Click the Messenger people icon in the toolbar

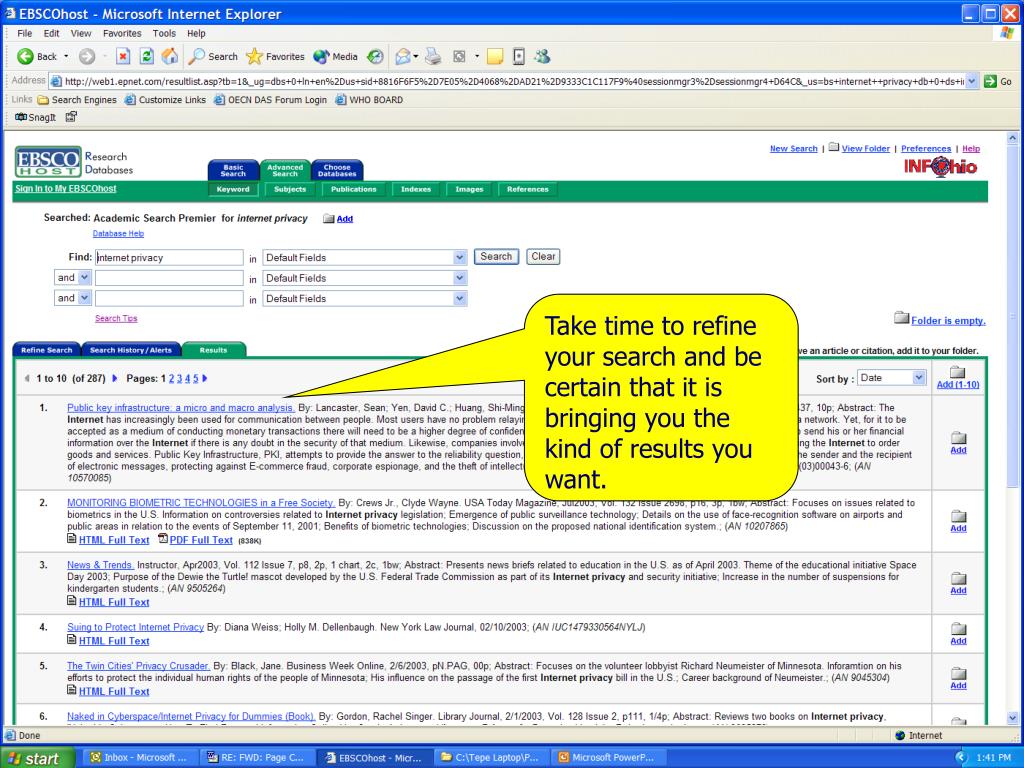click(542, 57)
